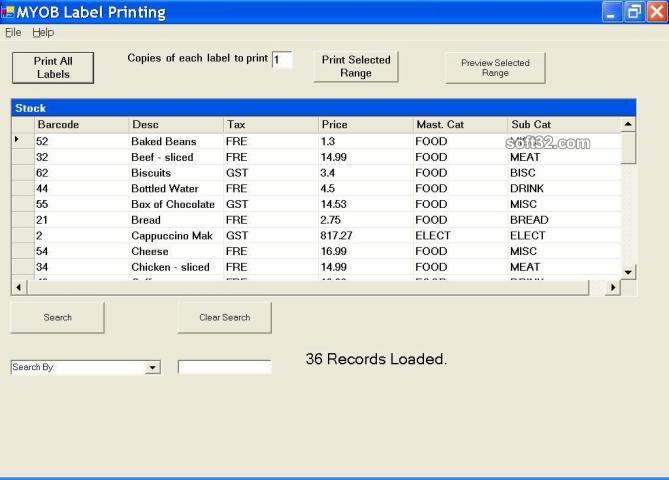The height and width of the screenshot is (480, 669).
Task: Click the Stock table title bar
Action: coord(323,108)
